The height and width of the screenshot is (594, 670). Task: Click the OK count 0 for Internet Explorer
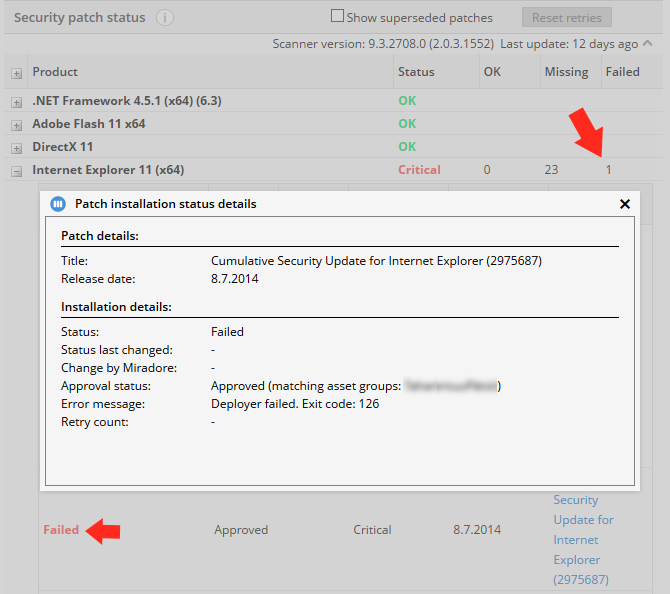click(487, 170)
